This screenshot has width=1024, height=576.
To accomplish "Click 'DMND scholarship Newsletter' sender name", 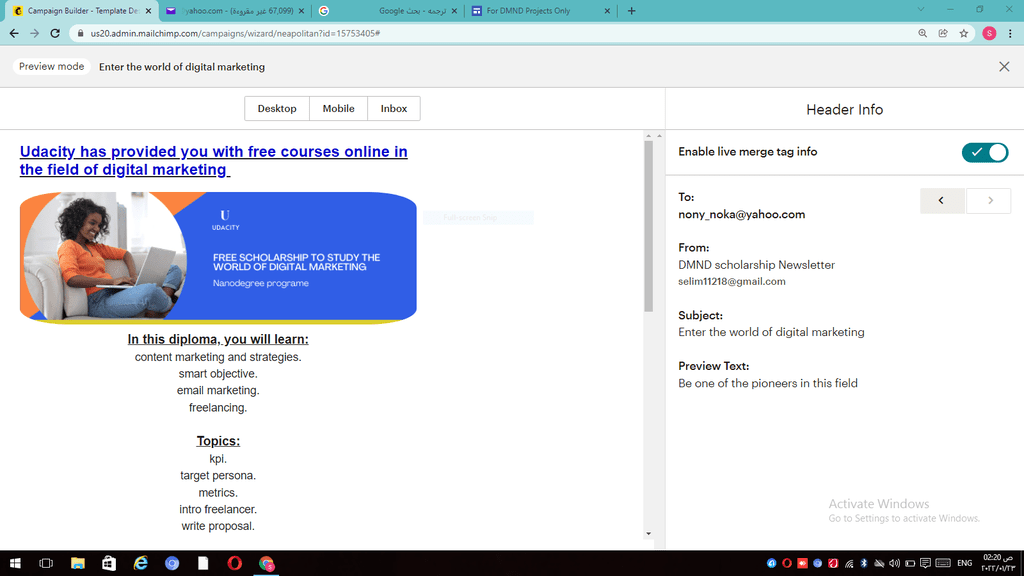I will [x=756, y=265].
